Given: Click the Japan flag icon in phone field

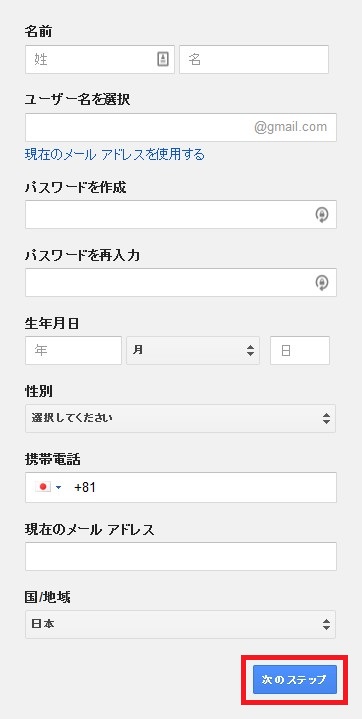Looking at the screenshot, I should click(43, 487).
